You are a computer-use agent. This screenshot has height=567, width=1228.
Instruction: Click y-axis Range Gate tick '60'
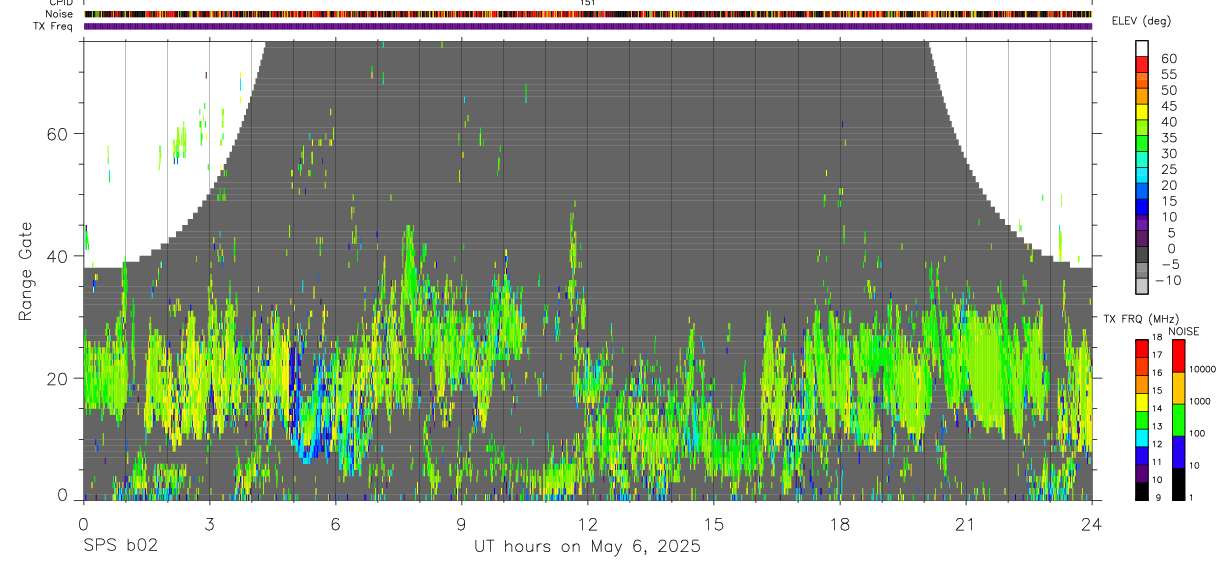pos(57,133)
